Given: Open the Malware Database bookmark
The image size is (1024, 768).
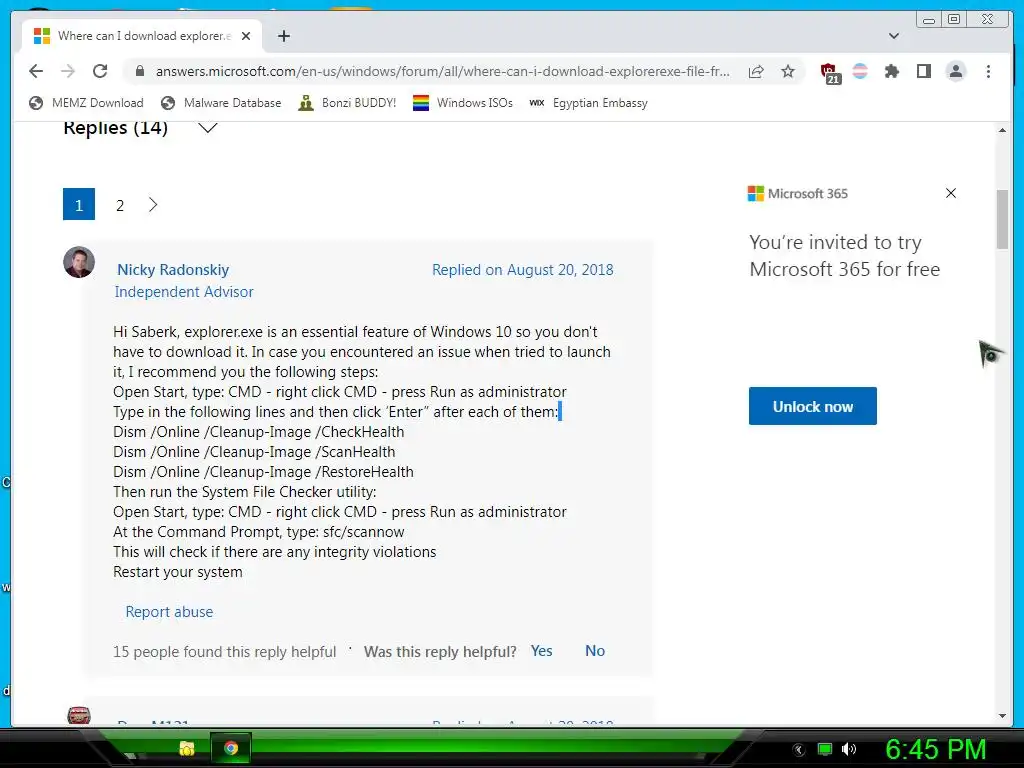Looking at the screenshot, I should (221, 103).
